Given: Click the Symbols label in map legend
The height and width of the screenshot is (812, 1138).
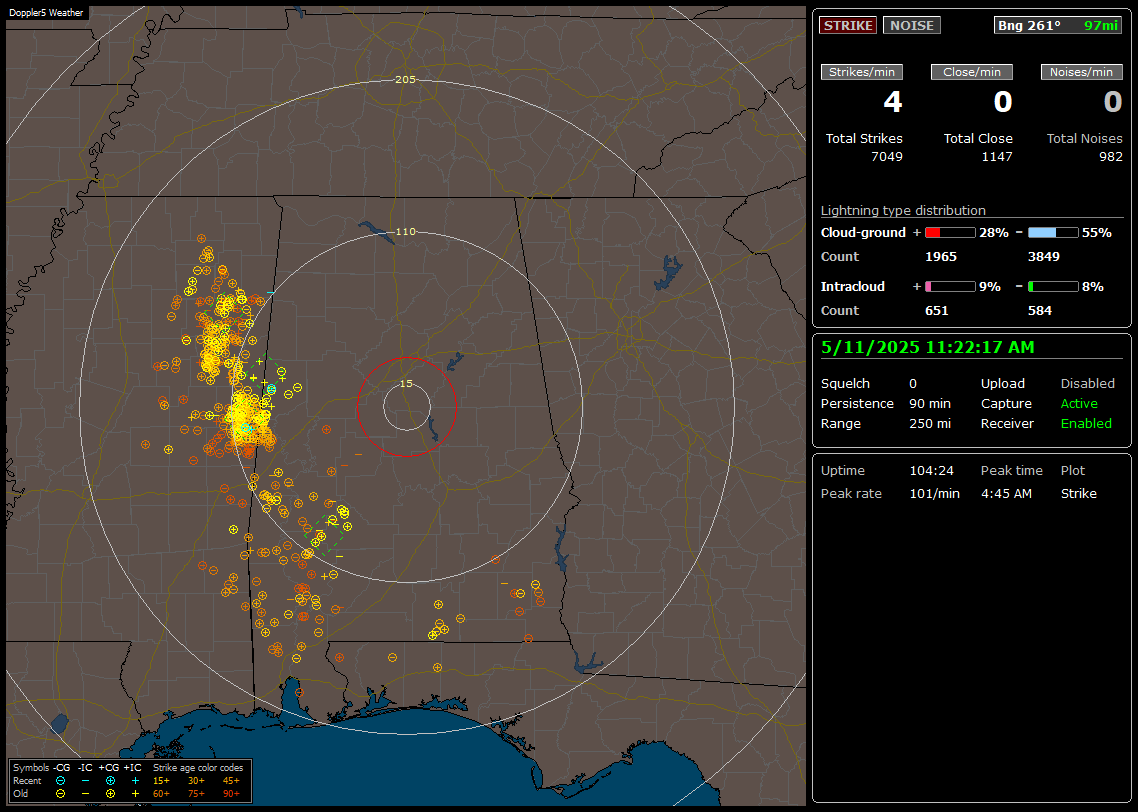Looking at the screenshot, I should [x=31, y=768].
